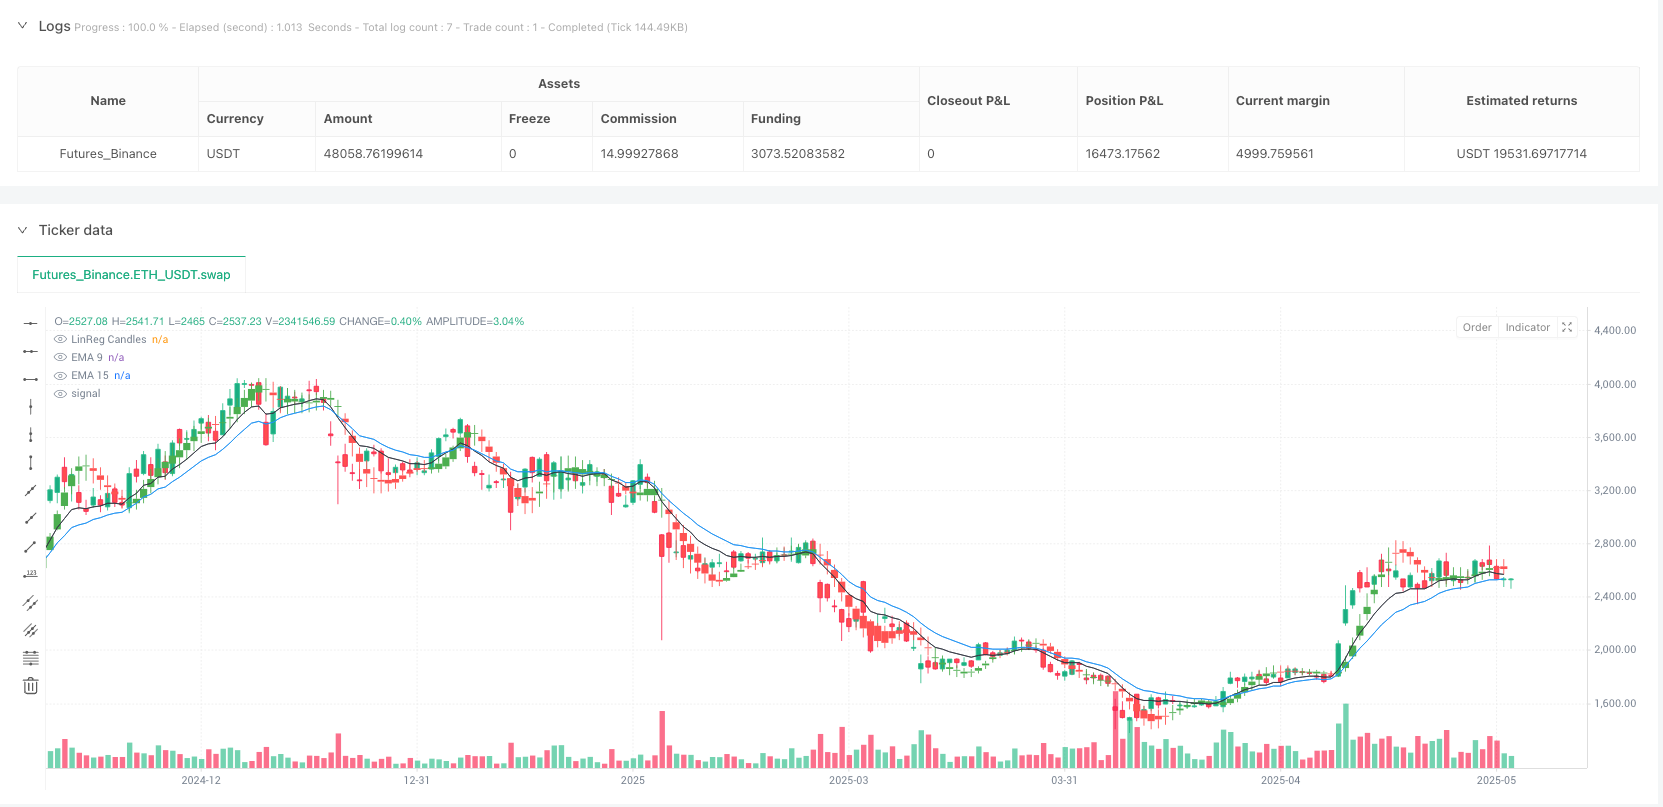Select the parallel channel drawing tool
This screenshot has width=1663, height=807.
31,602
